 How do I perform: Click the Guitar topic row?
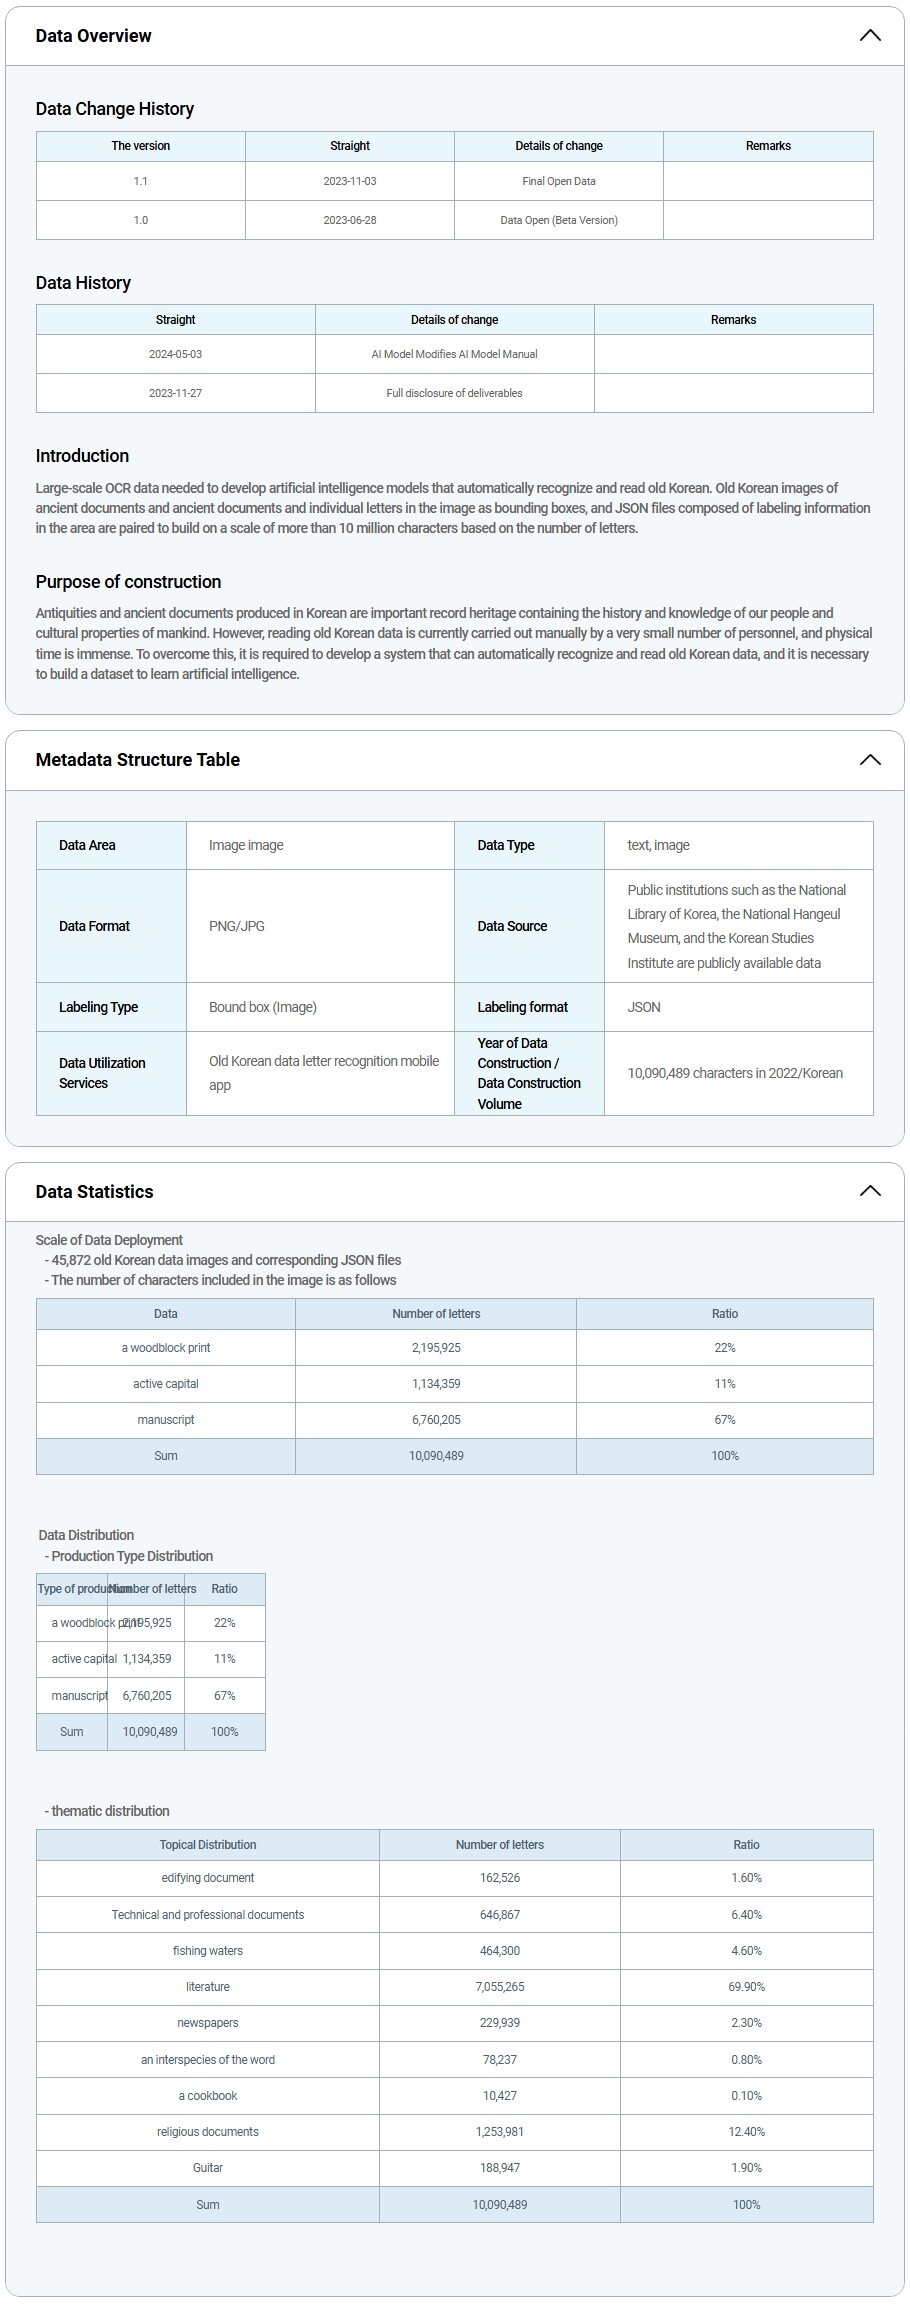(208, 2168)
